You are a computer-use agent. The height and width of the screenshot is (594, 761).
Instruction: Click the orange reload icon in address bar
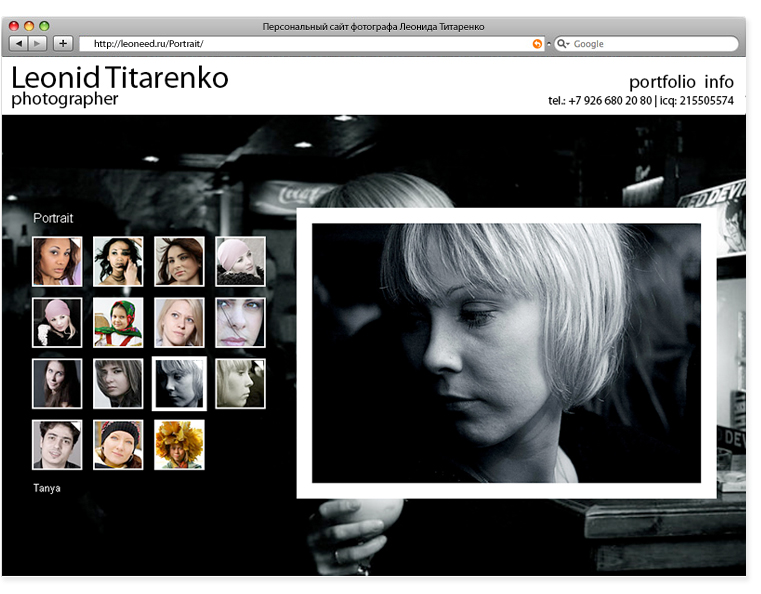tap(538, 44)
